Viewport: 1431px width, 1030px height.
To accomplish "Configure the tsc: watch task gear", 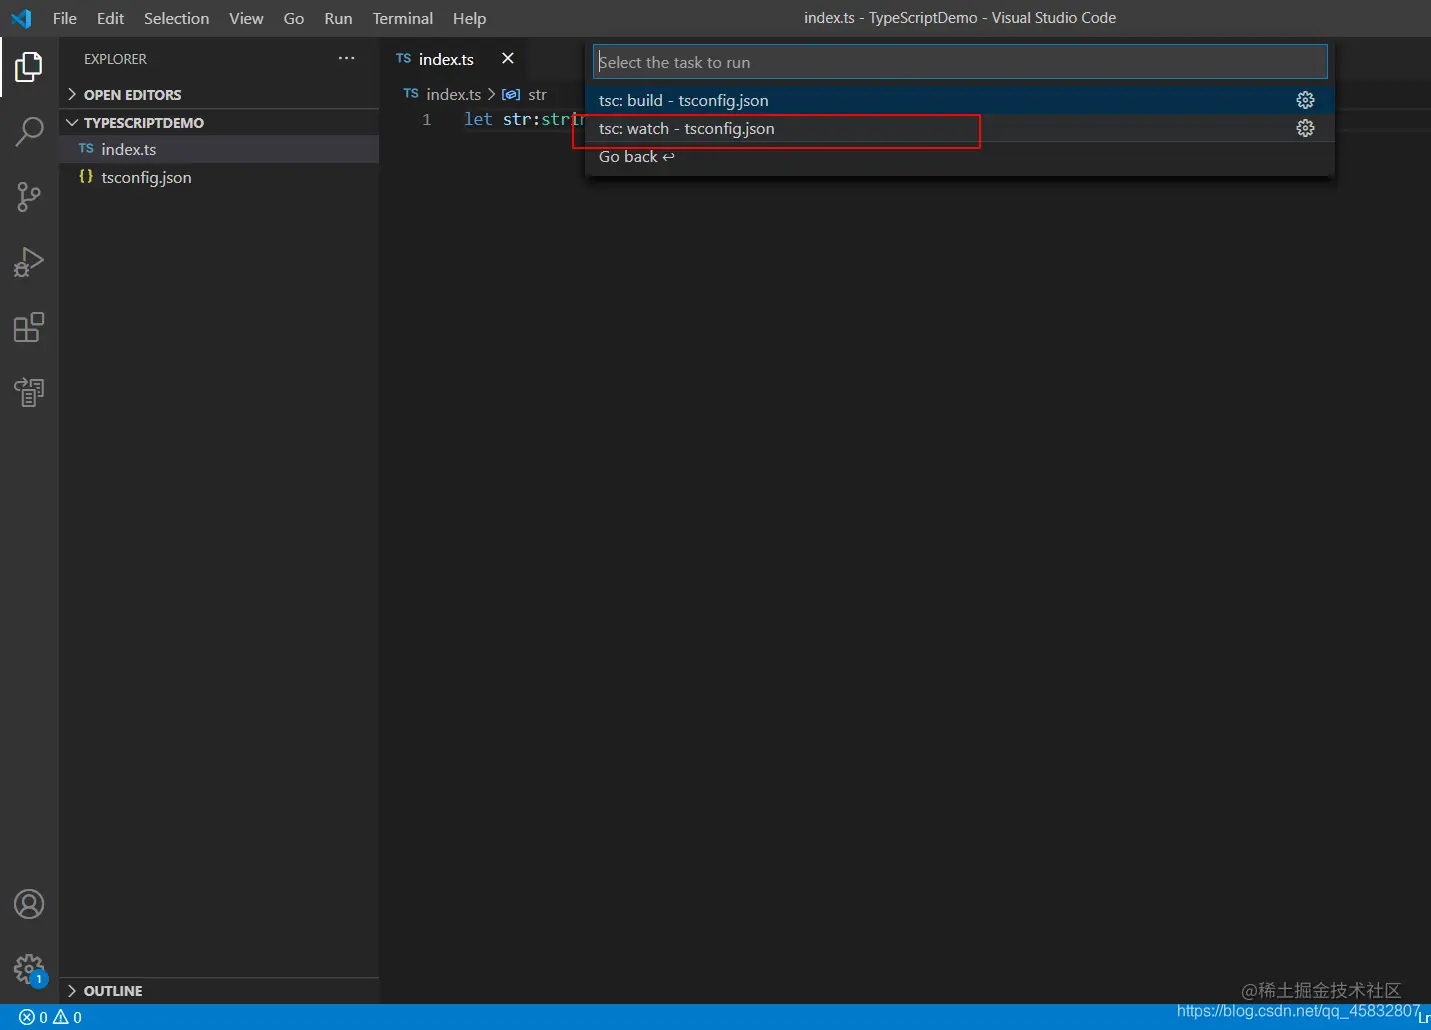I will [x=1305, y=128].
